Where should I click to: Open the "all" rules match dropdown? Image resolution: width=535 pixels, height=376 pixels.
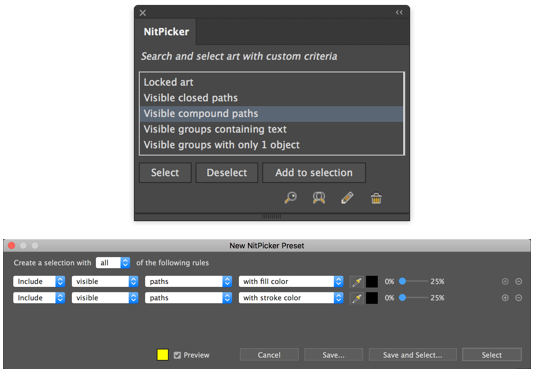point(113,263)
